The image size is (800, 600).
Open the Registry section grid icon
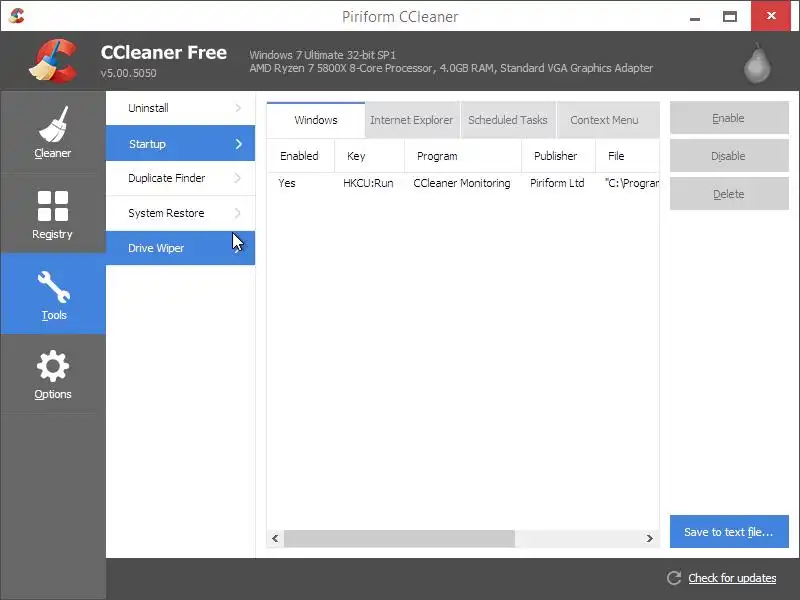(x=53, y=206)
